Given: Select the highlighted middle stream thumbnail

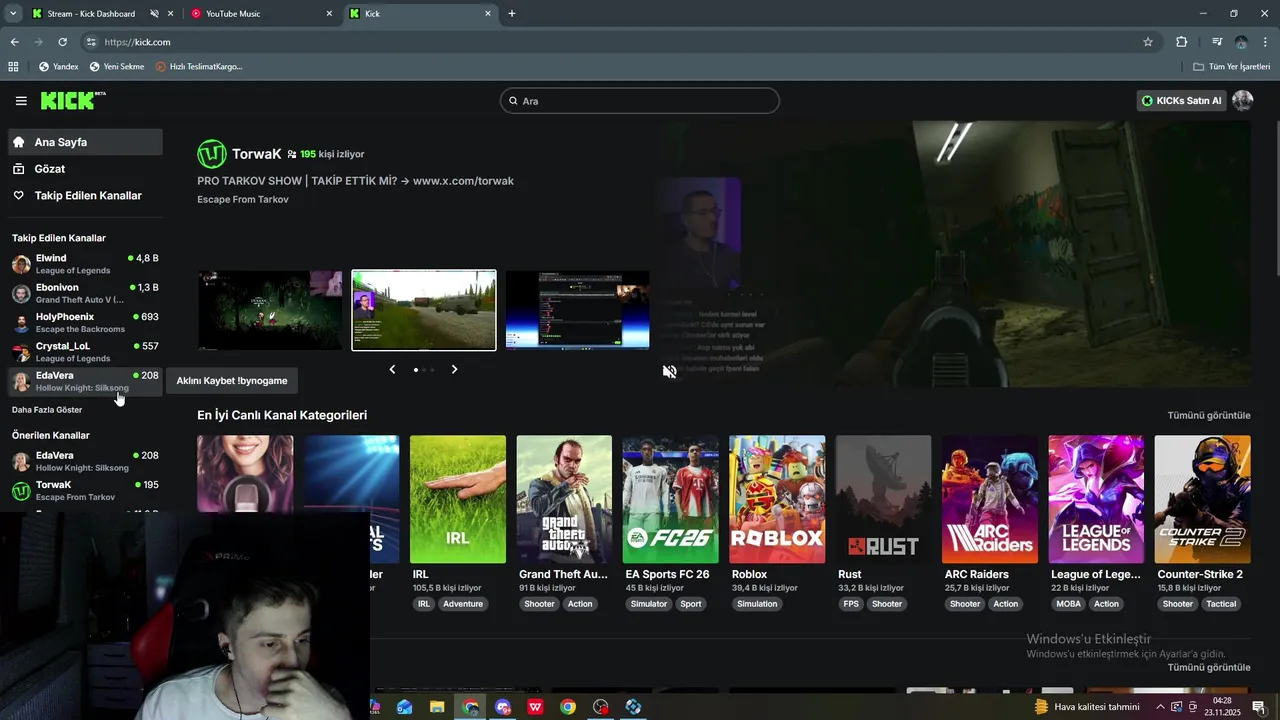Looking at the screenshot, I should tap(424, 310).
